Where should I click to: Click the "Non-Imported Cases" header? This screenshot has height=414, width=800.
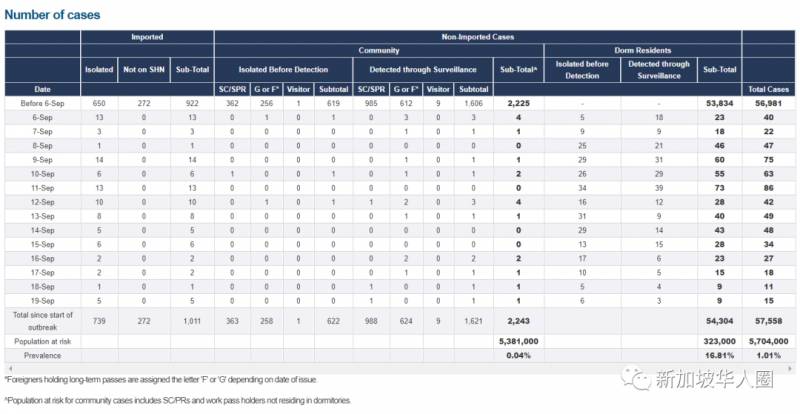coord(477,37)
